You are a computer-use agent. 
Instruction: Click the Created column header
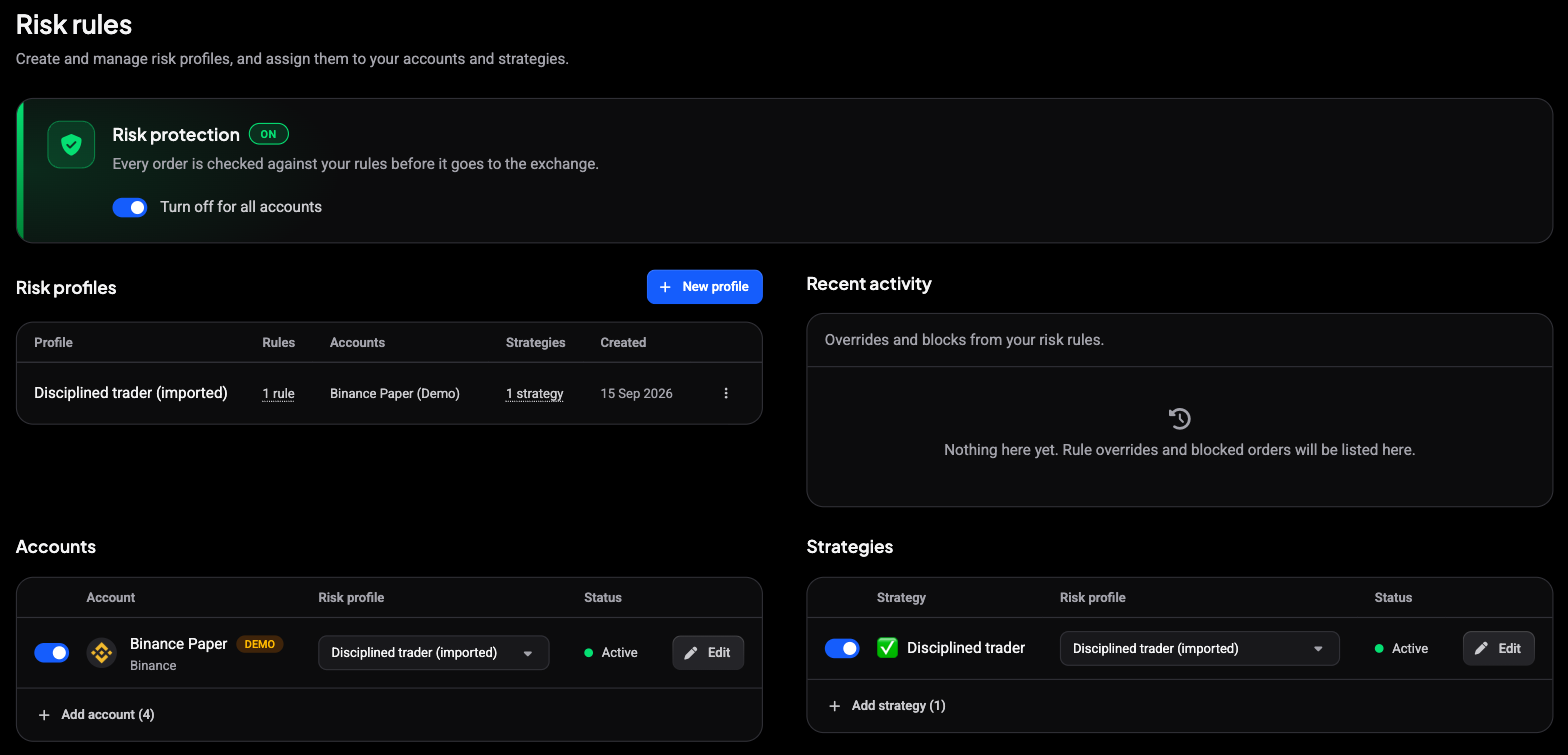pos(623,342)
